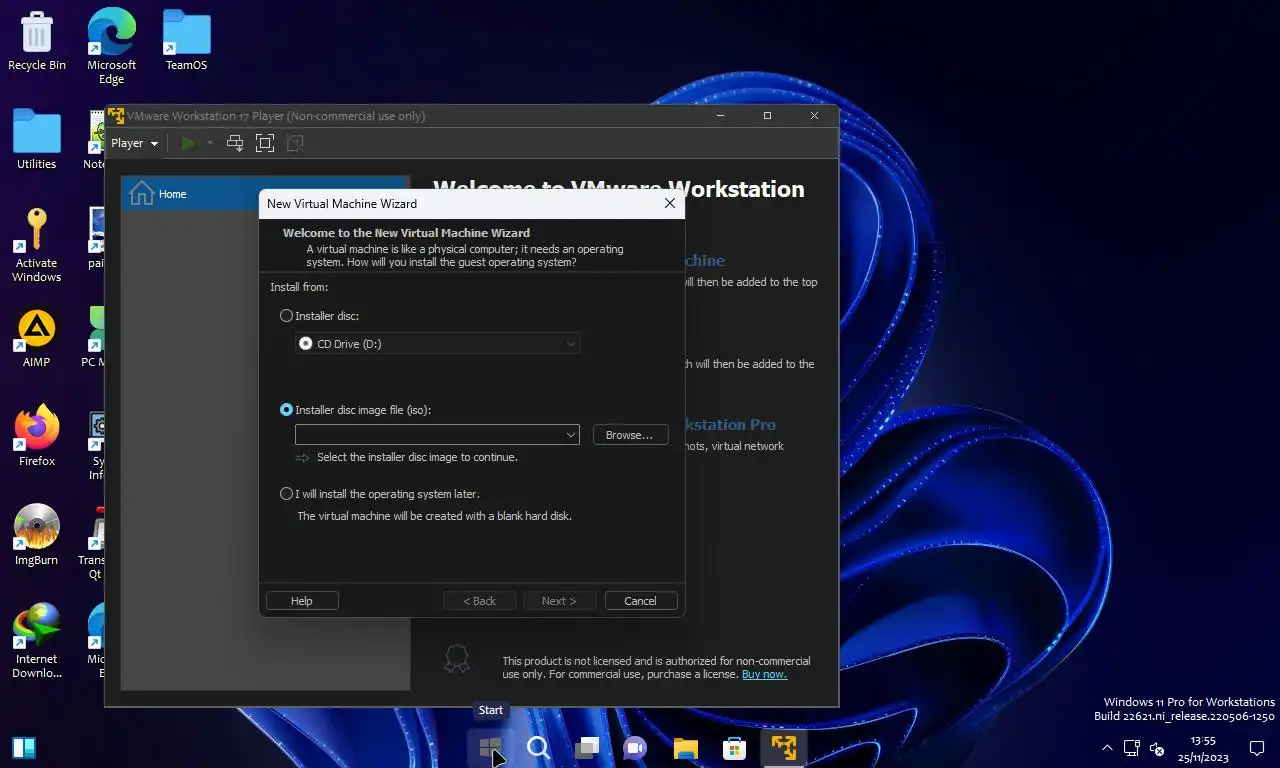The image size is (1280, 768).
Task: Select the Installer disc radio button
Action: click(287, 316)
